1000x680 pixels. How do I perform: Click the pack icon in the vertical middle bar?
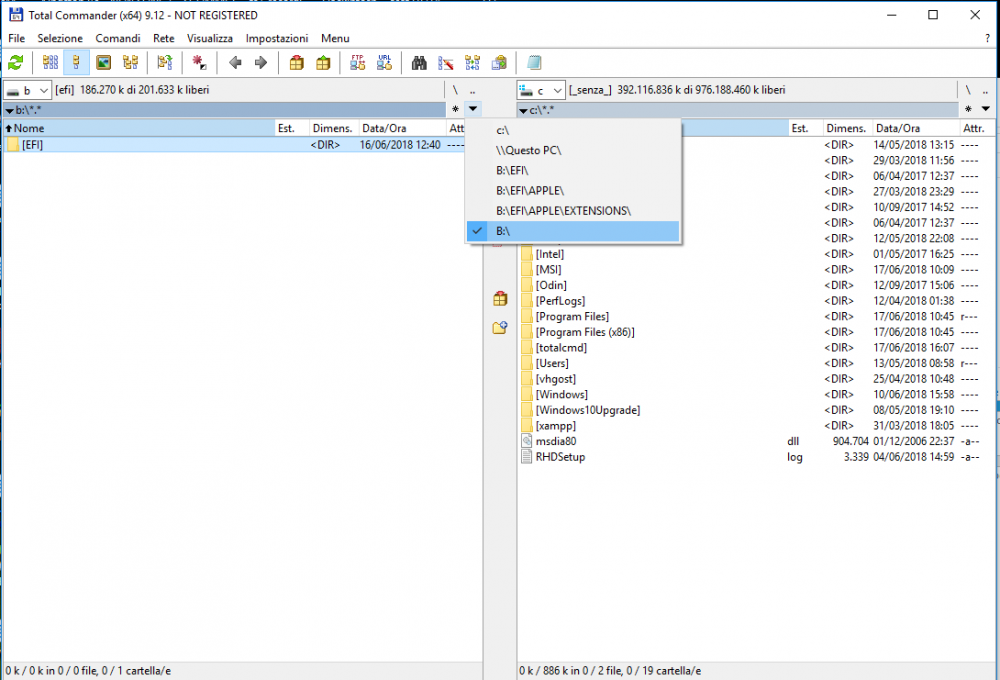pos(500,299)
